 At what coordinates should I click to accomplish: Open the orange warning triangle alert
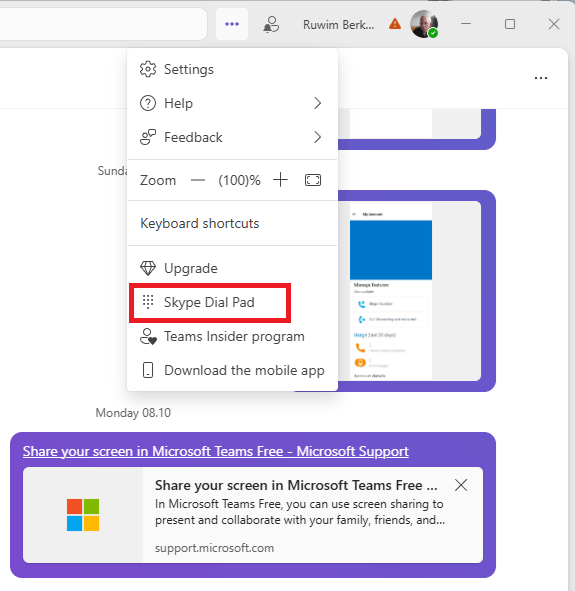(395, 24)
